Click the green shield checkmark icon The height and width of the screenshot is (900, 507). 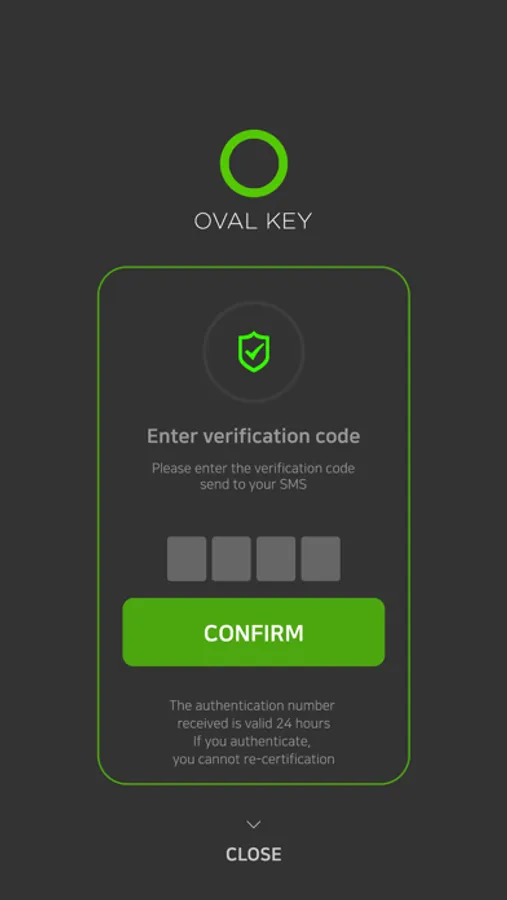(x=254, y=352)
